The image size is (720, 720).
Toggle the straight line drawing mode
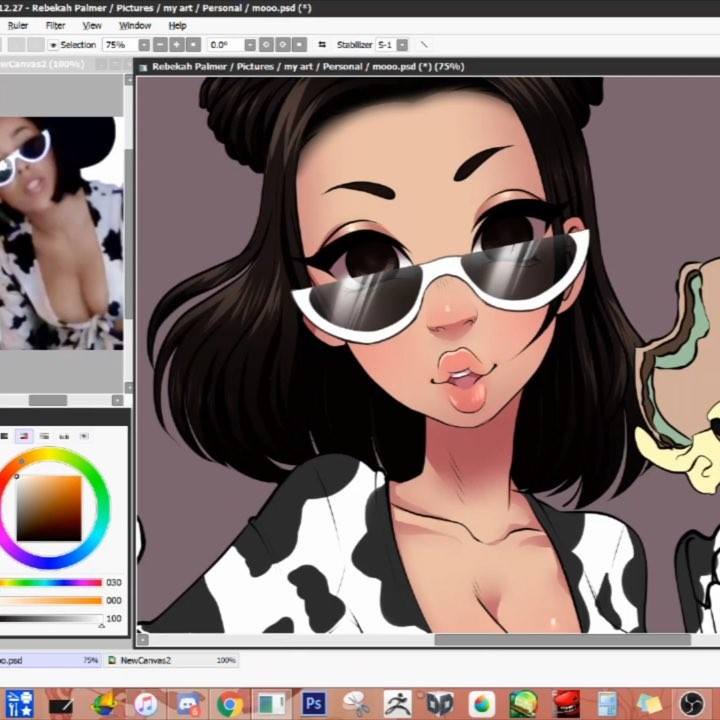(424, 45)
